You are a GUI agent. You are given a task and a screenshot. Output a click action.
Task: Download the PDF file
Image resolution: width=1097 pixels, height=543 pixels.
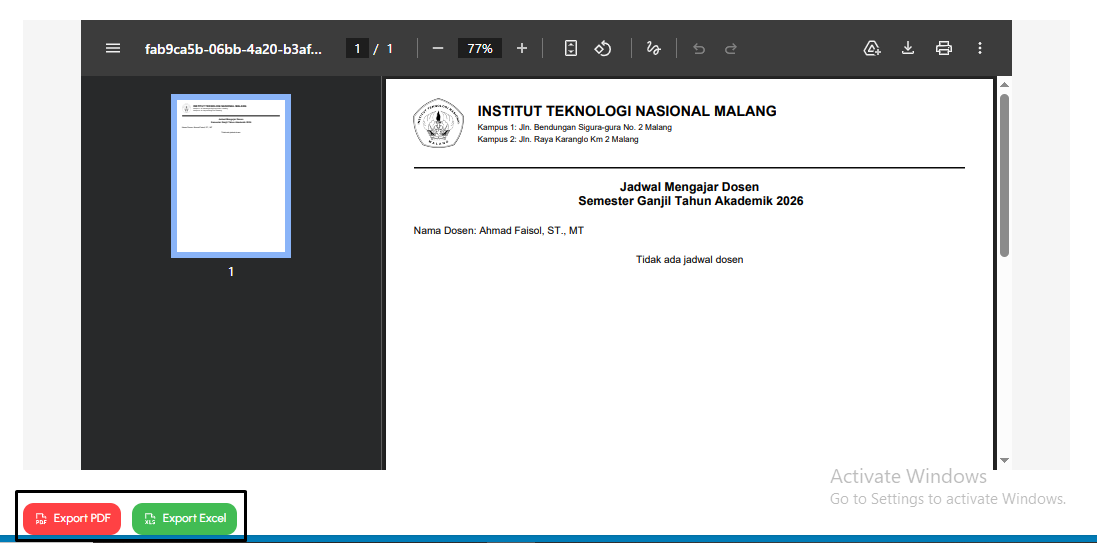click(908, 48)
